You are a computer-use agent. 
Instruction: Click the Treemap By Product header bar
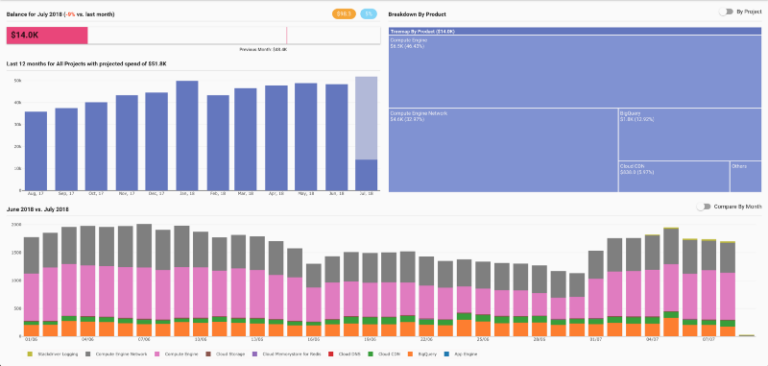point(575,31)
